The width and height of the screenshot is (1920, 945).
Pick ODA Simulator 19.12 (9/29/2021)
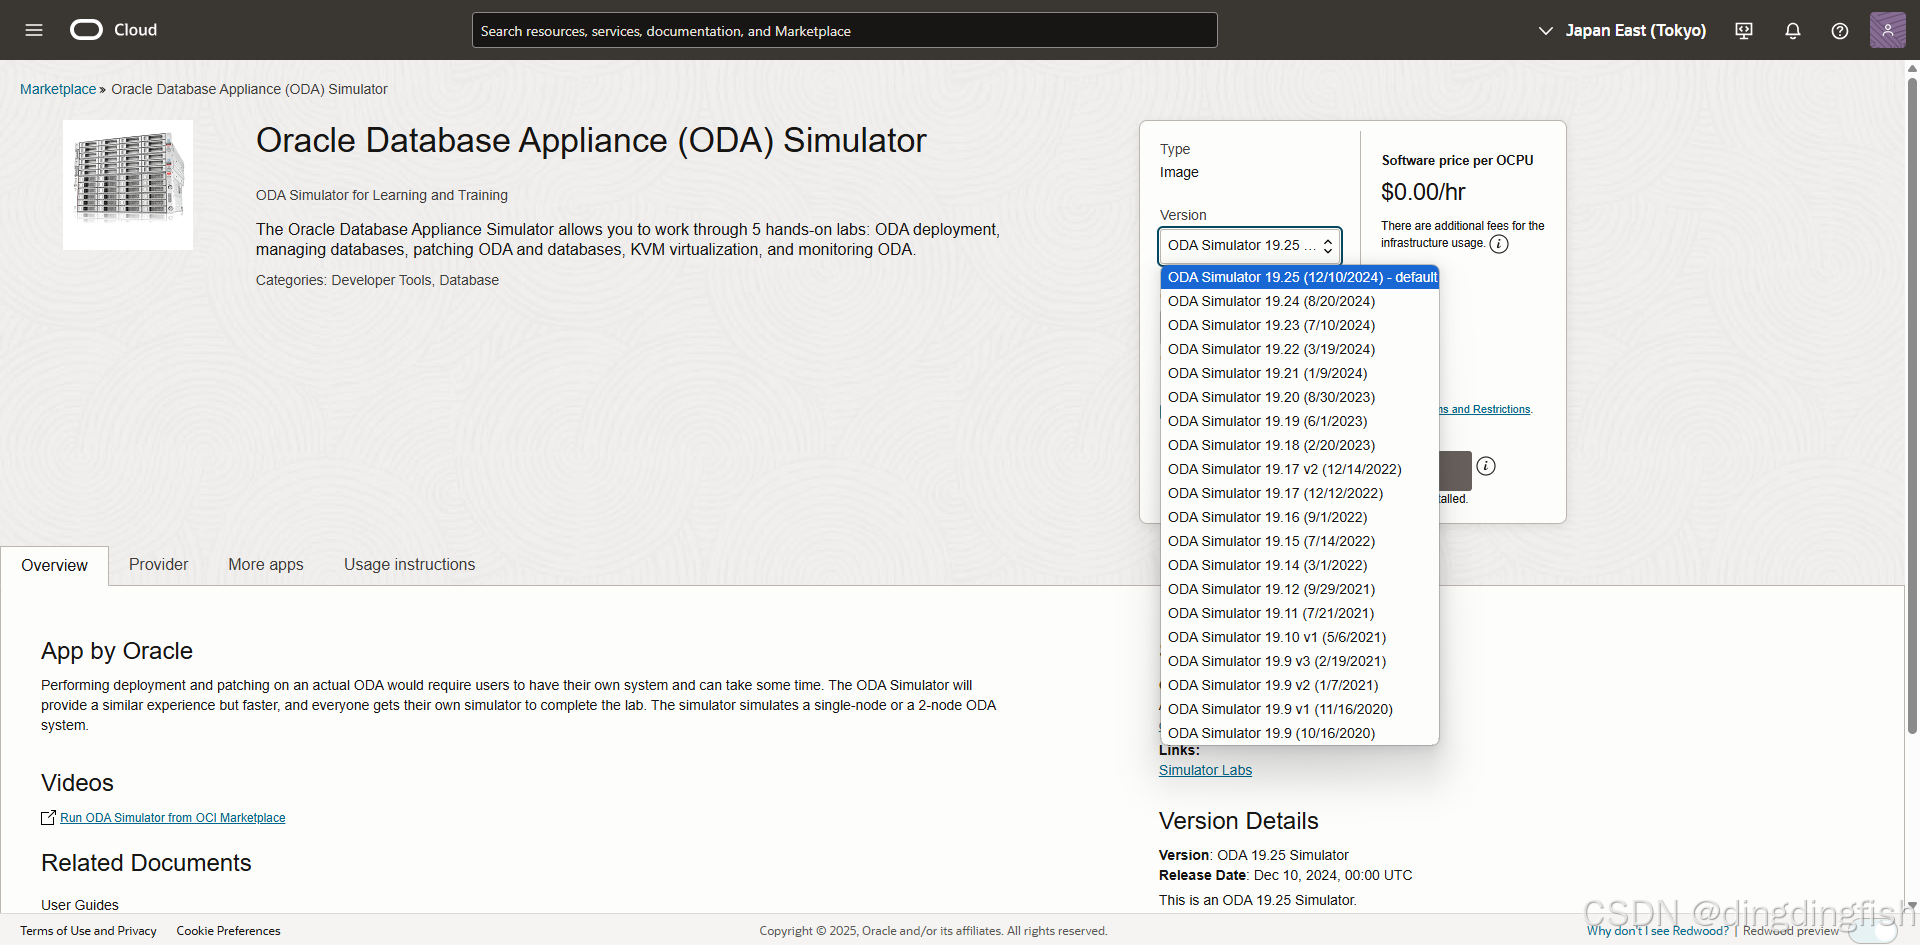(1300, 589)
